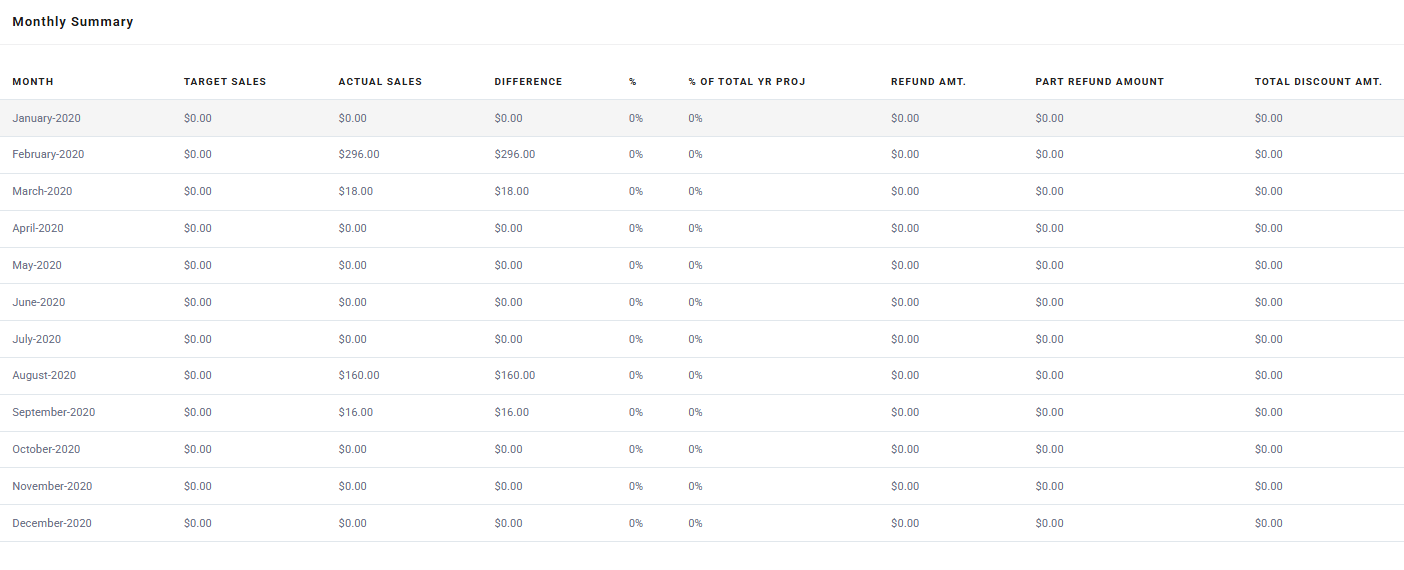
Task: Click the Month column header
Action: point(33,82)
